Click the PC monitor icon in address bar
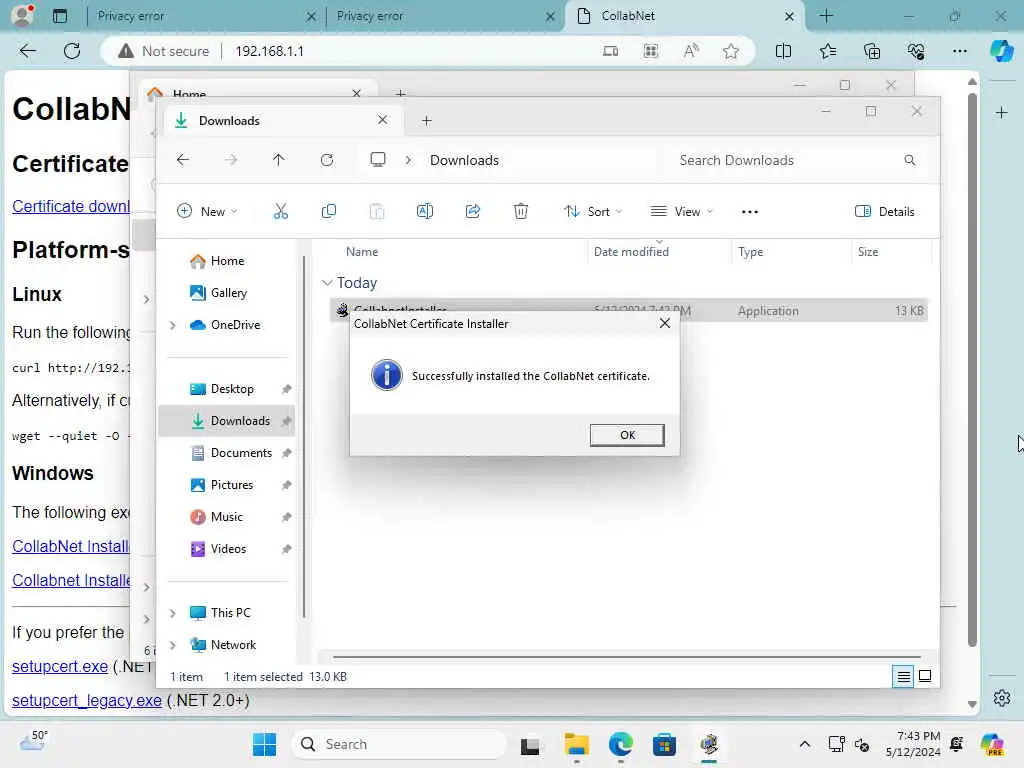 point(377,160)
